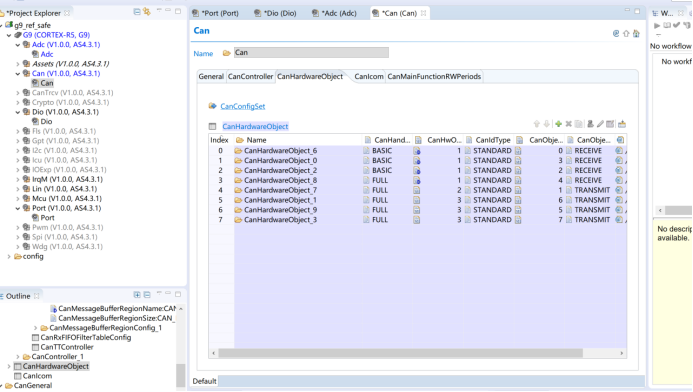The height and width of the screenshot is (392, 693).
Task: Collapse all in Project Explorer toolbar
Action: click(x=137, y=12)
